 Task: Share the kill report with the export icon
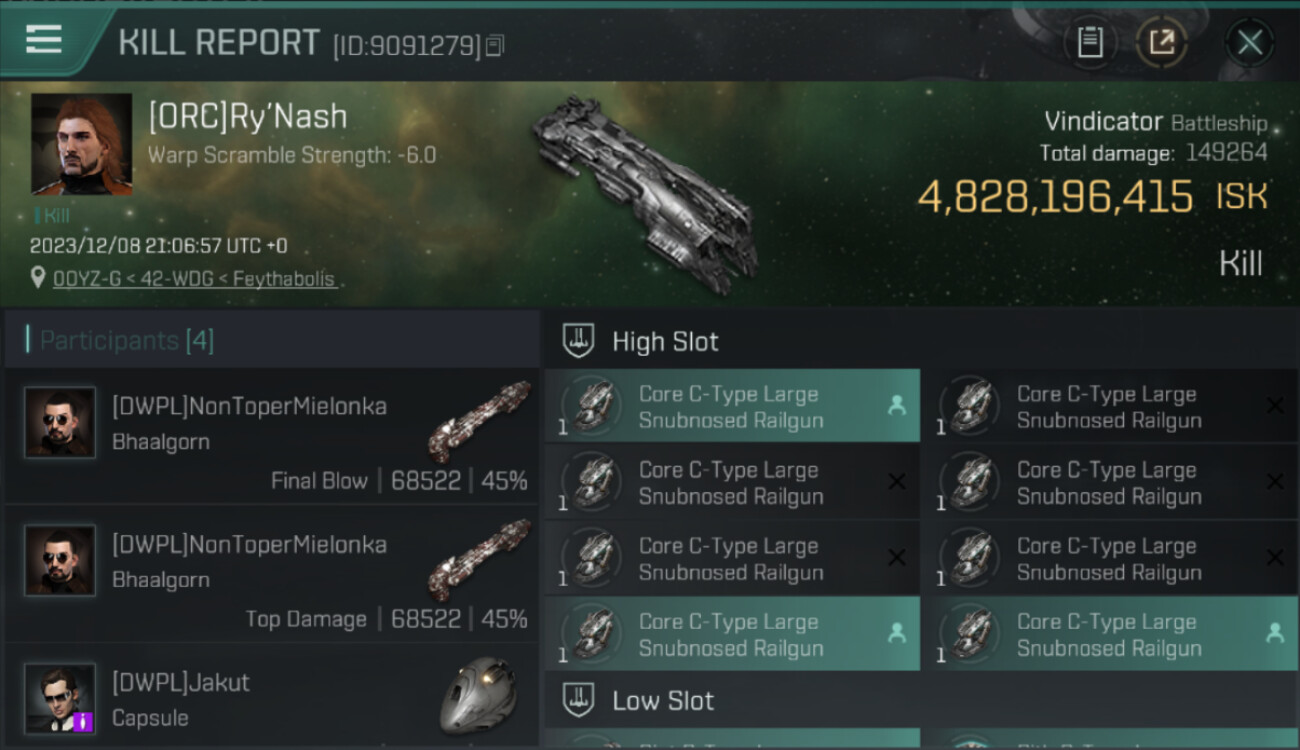[1162, 43]
